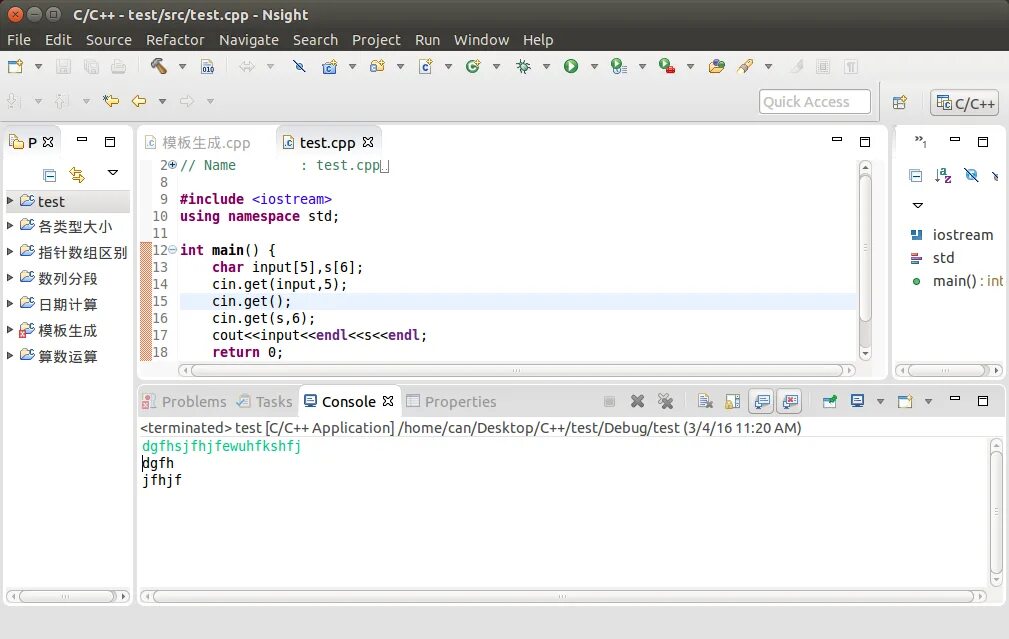Click Collapse All in Project Explorer
Viewport: 1009px width, 639px height.
pyautogui.click(x=50, y=175)
